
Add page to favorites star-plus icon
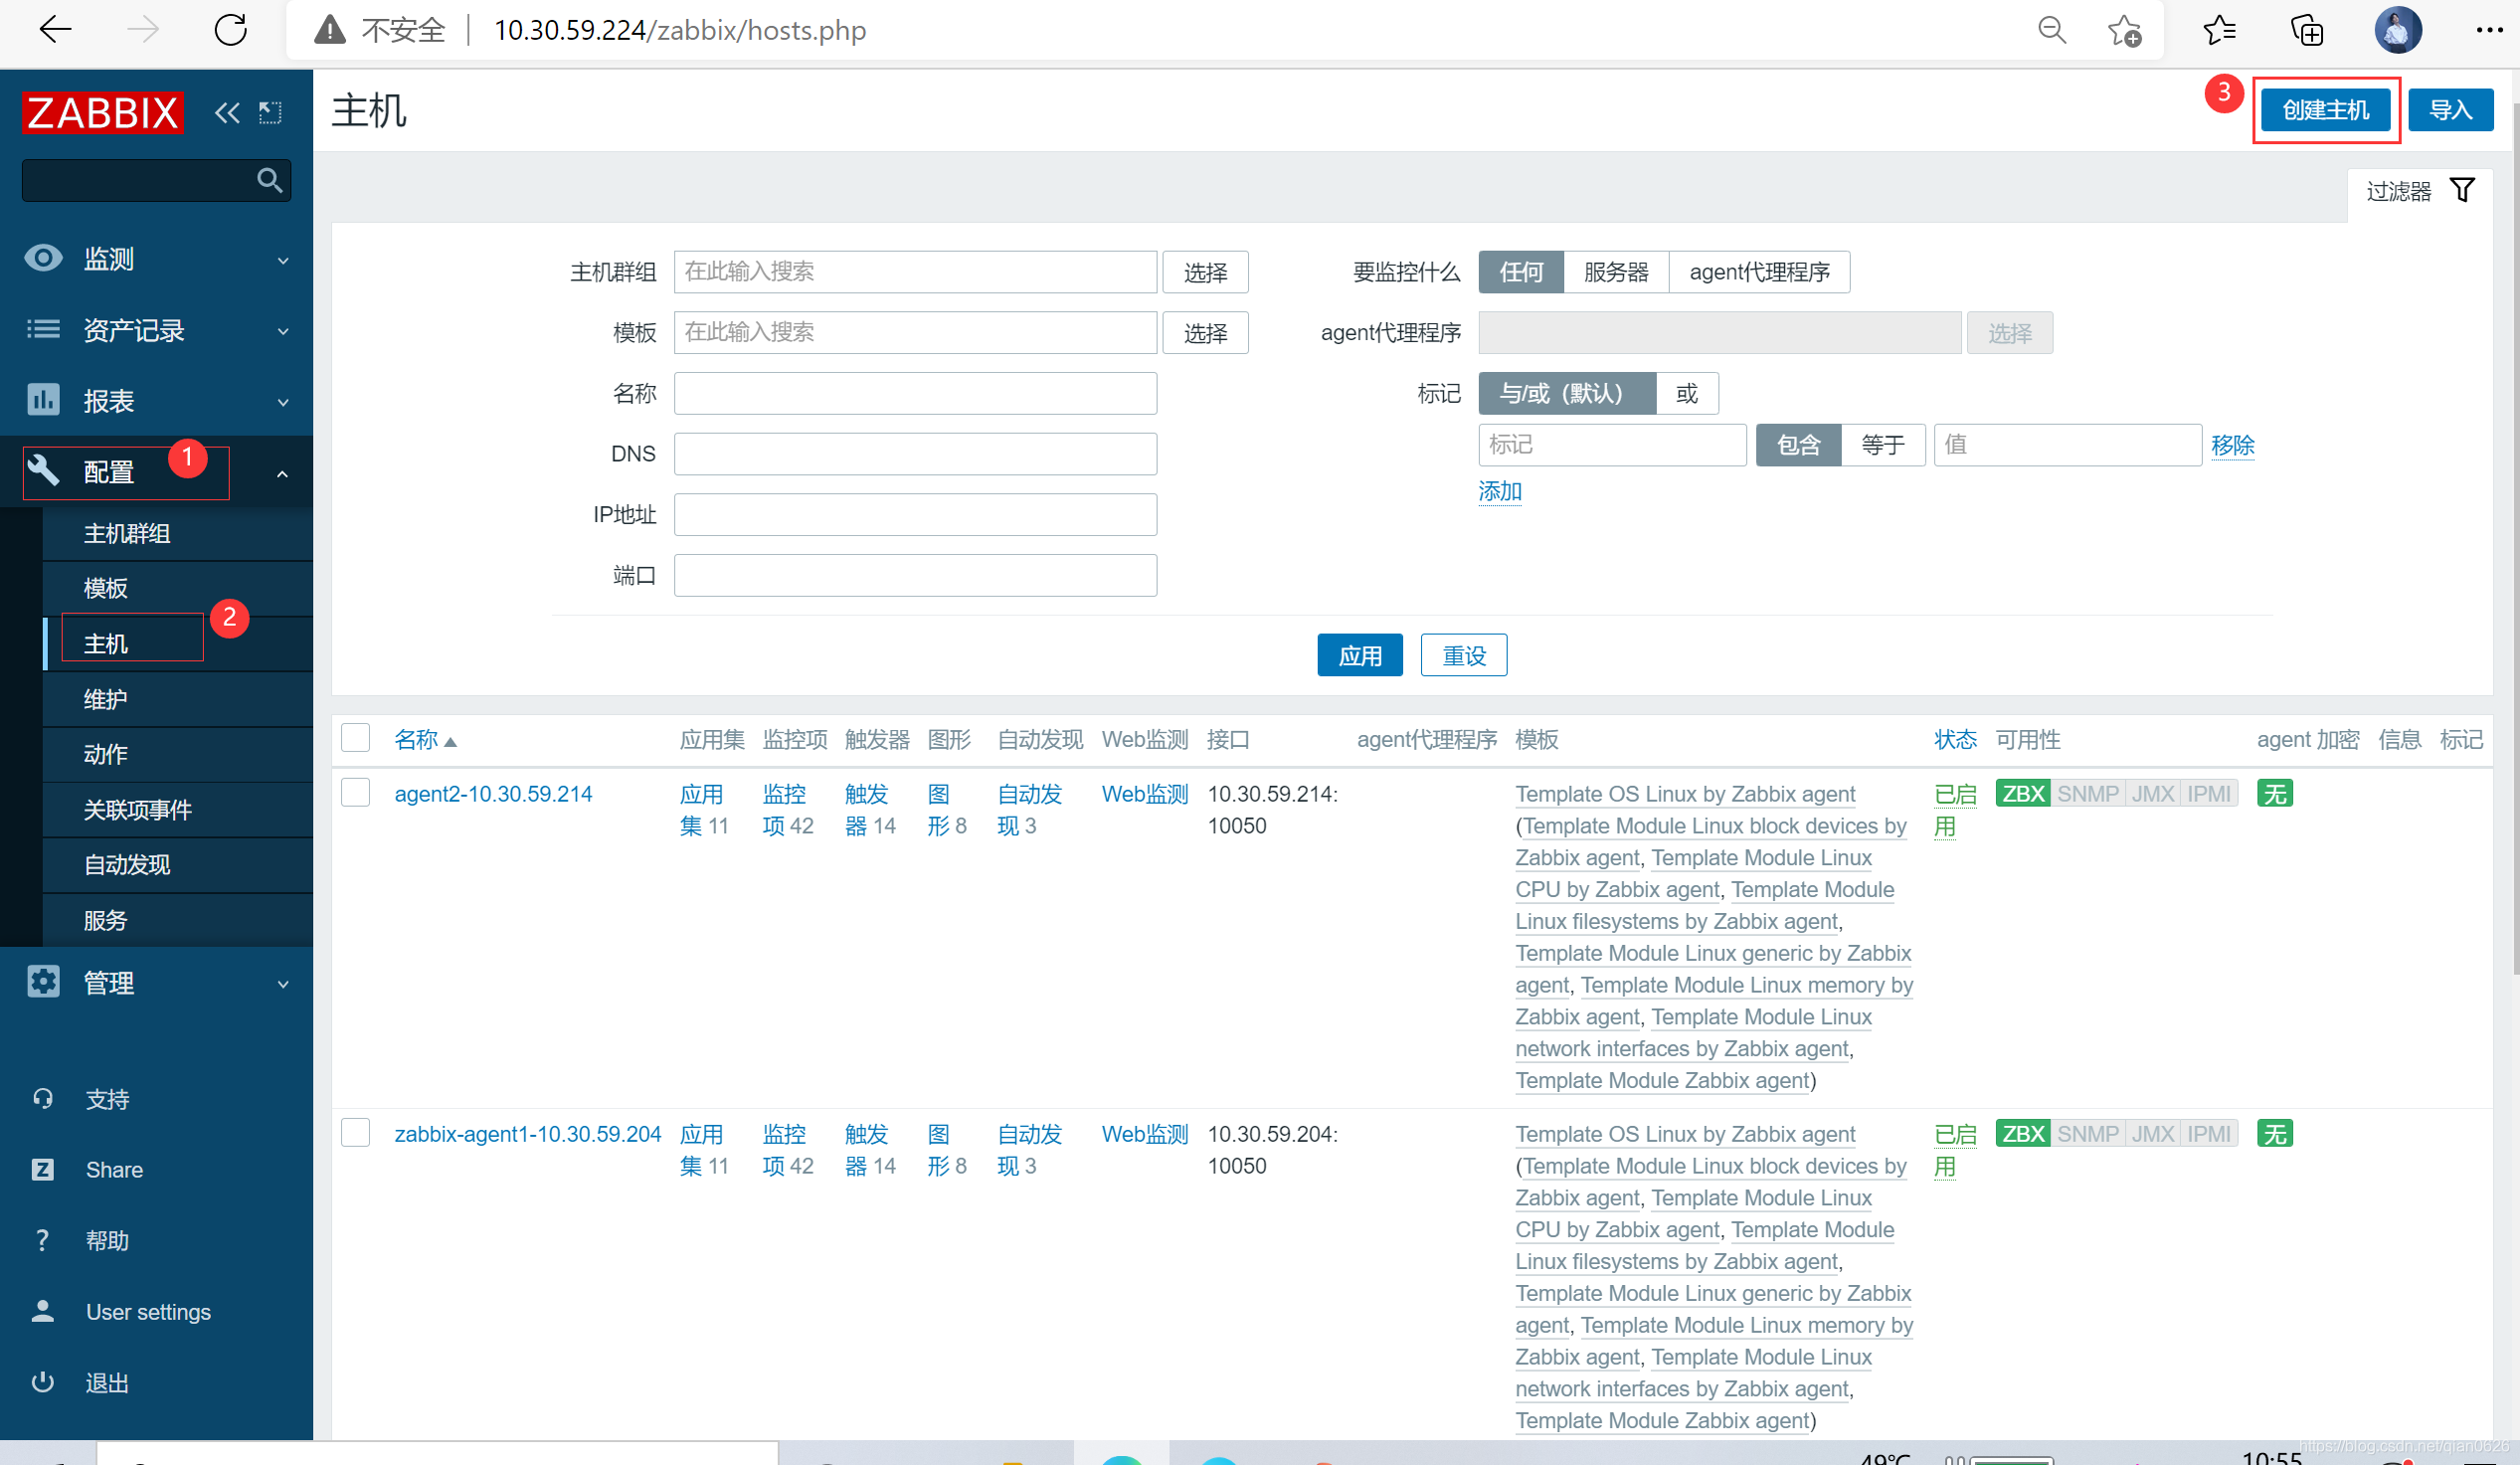[x=2124, y=30]
